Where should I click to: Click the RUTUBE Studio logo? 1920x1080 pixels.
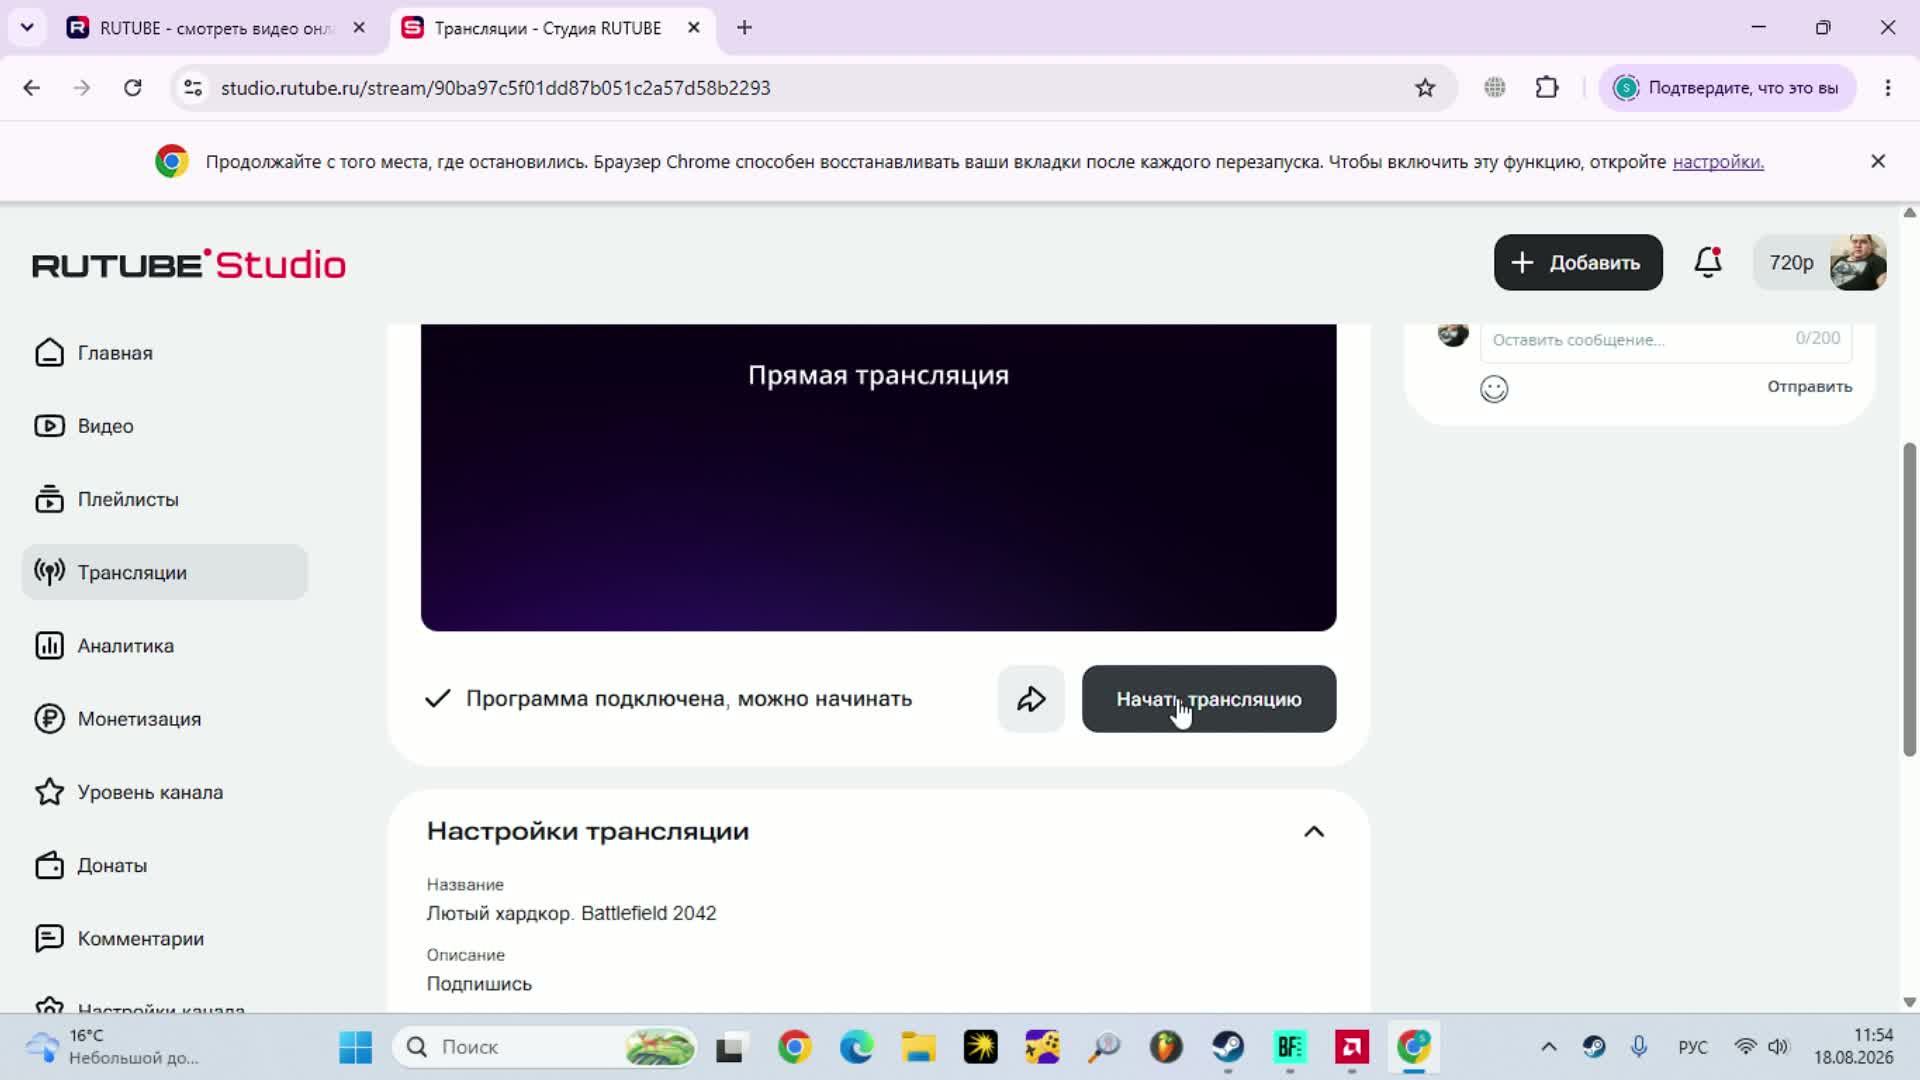[x=189, y=264]
